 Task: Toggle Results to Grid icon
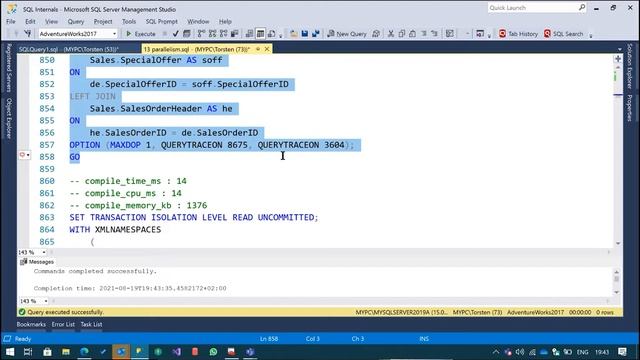[x=260, y=34]
